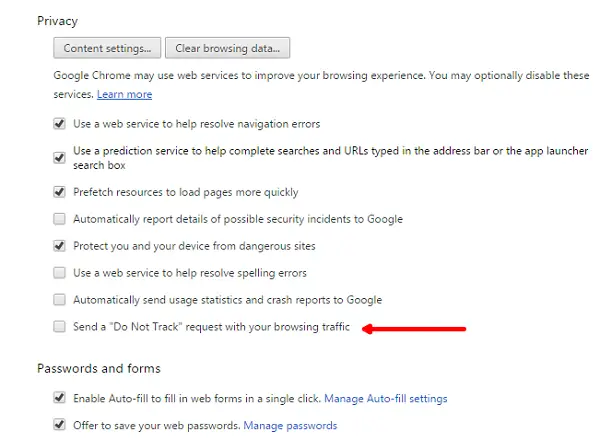
Task: Enable the Do Not Track request checkbox
Action: (x=59, y=326)
